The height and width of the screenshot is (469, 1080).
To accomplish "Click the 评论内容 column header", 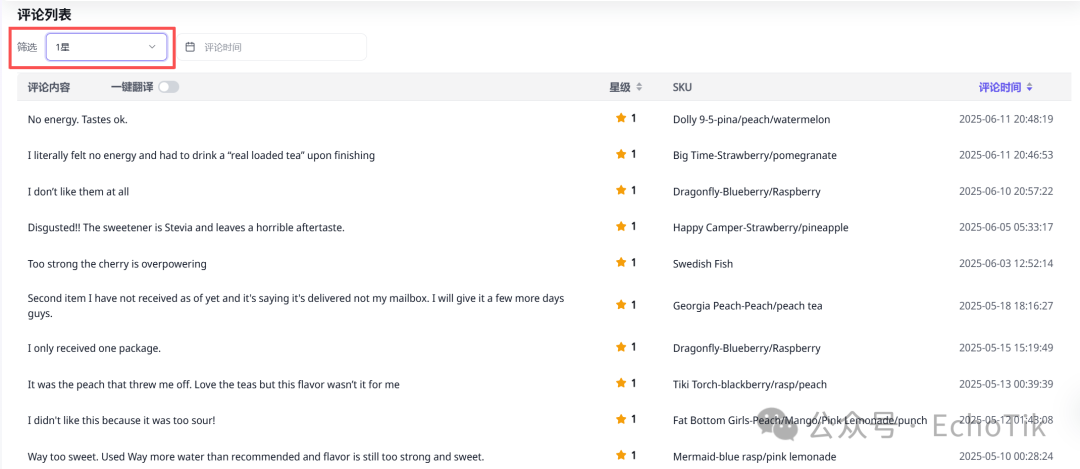I will point(49,87).
